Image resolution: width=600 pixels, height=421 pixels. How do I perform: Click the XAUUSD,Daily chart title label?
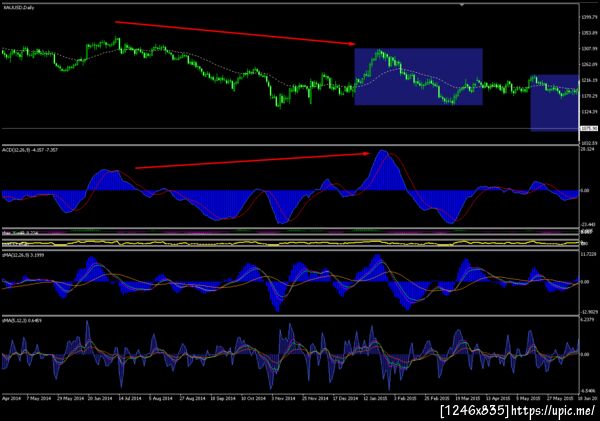click(x=19, y=8)
